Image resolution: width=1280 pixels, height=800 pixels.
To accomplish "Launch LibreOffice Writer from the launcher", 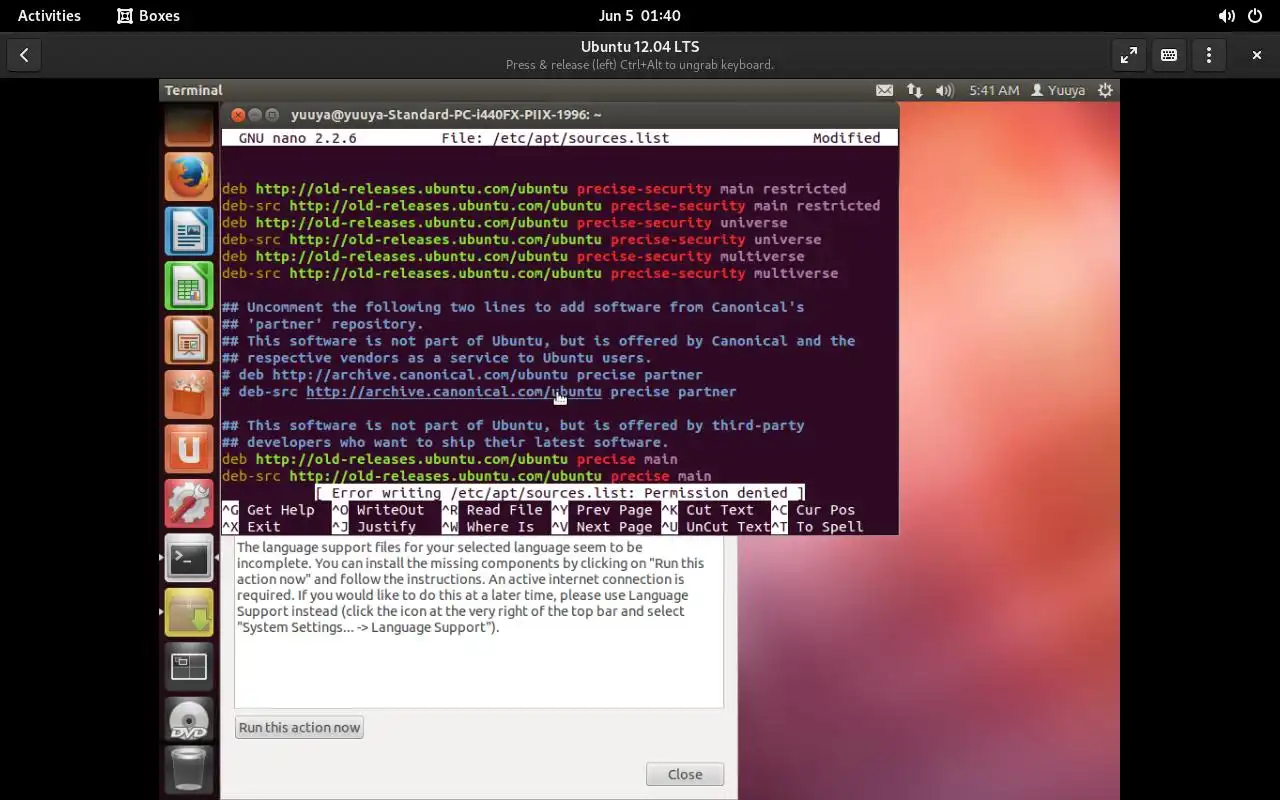I will pyautogui.click(x=189, y=232).
